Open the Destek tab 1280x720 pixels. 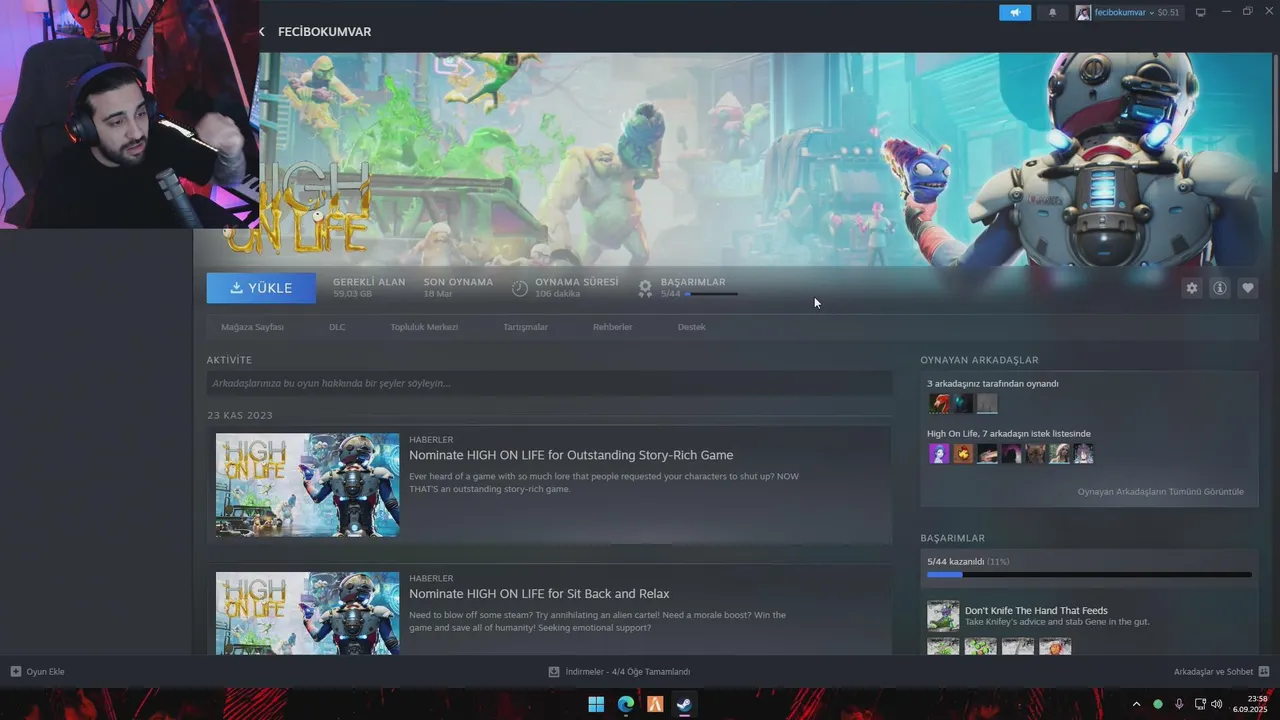(x=691, y=327)
